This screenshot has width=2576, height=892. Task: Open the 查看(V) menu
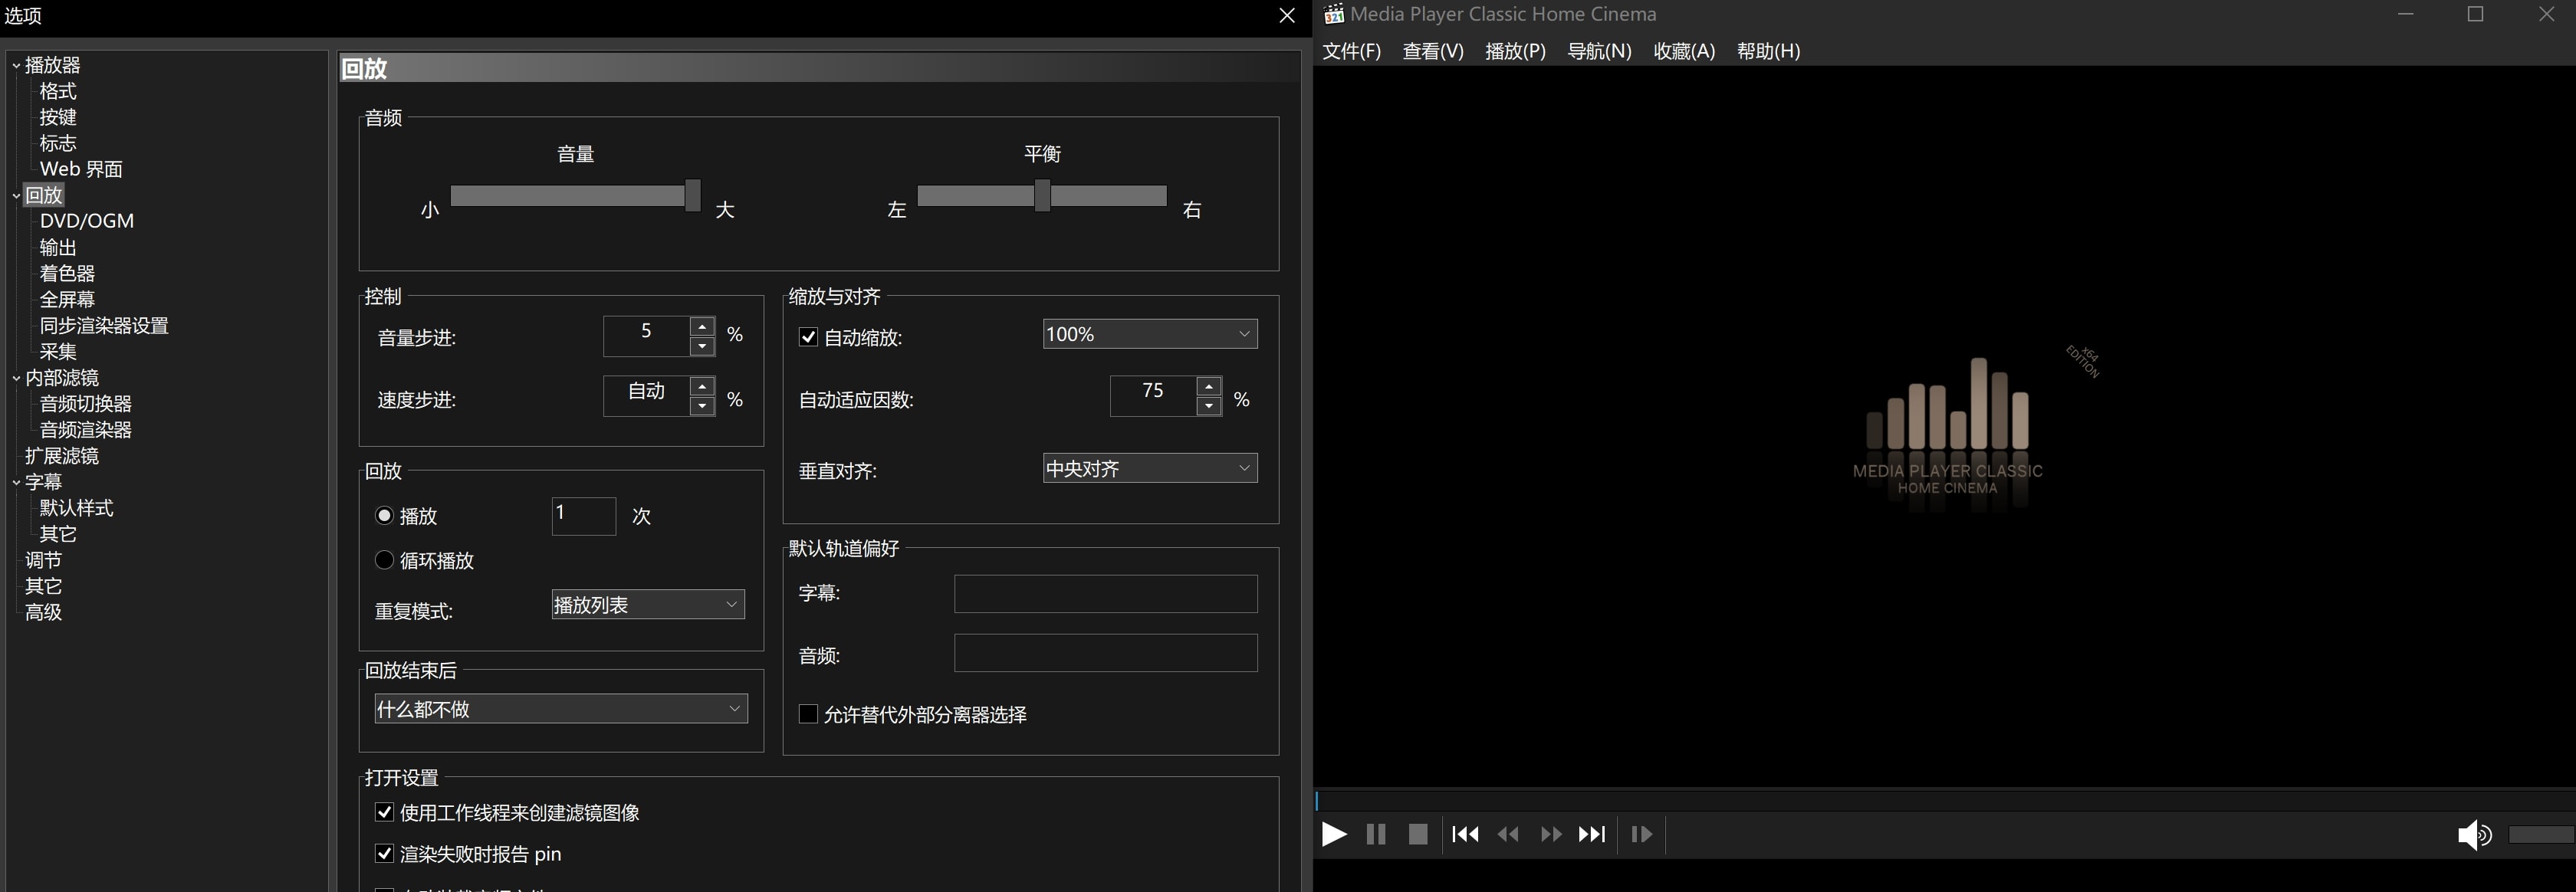coord(1433,51)
